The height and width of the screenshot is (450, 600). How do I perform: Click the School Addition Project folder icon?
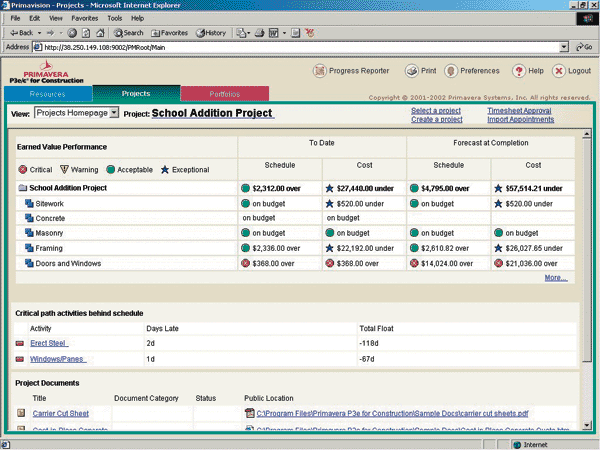tap(22, 188)
